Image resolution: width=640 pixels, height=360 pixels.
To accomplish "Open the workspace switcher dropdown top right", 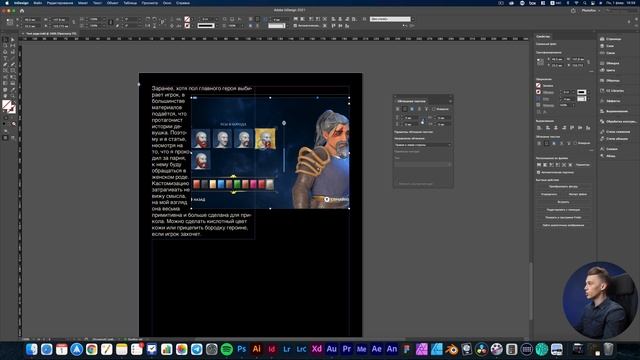I will click(591, 11).
